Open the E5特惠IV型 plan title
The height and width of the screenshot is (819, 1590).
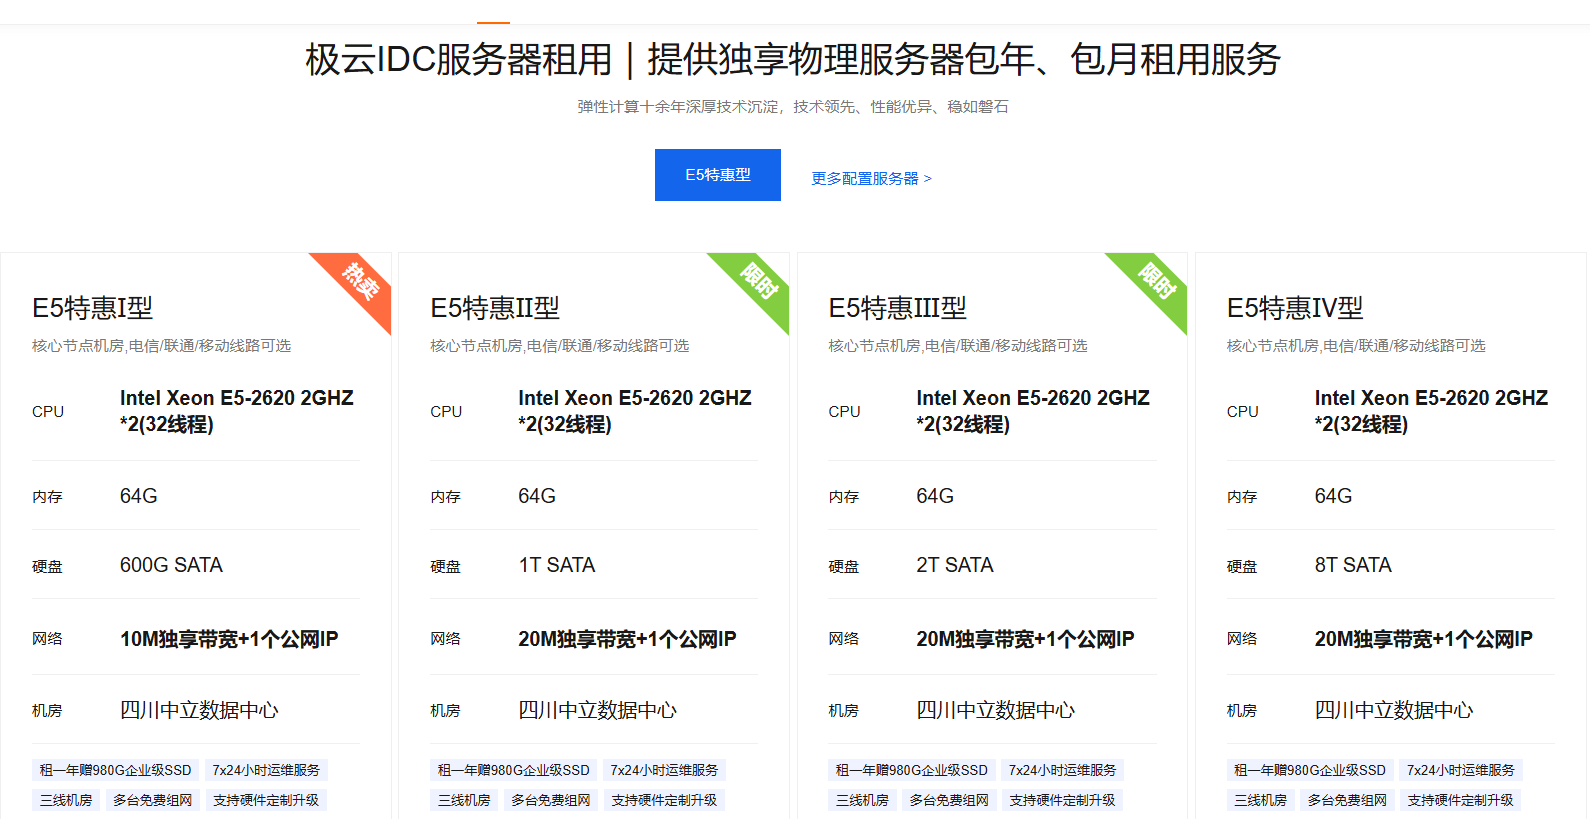click(x=1294, y=308)
